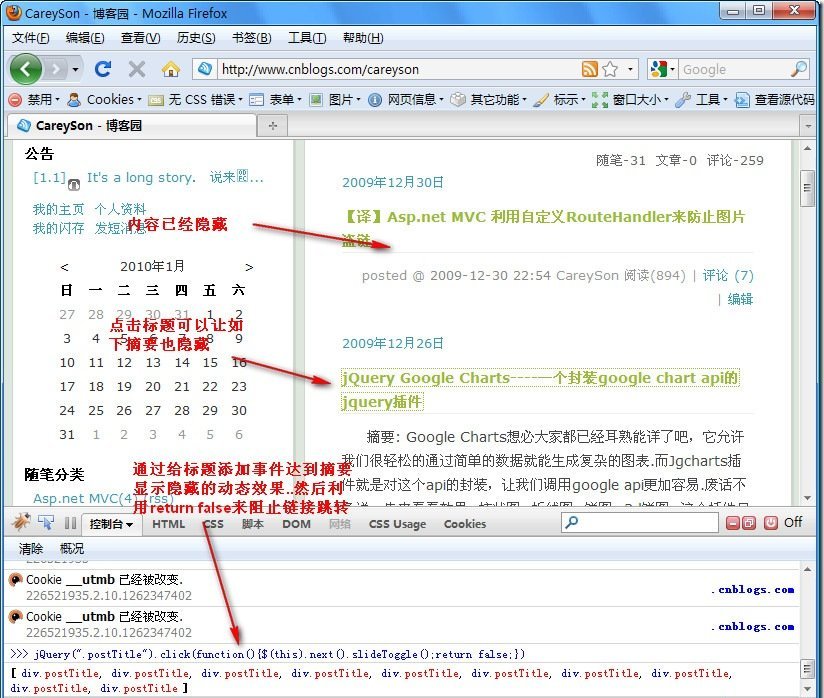This screenshot has height=698, width=824.
Task: Open the 表单 toolbar dropdown
Action: pos(275,99)
